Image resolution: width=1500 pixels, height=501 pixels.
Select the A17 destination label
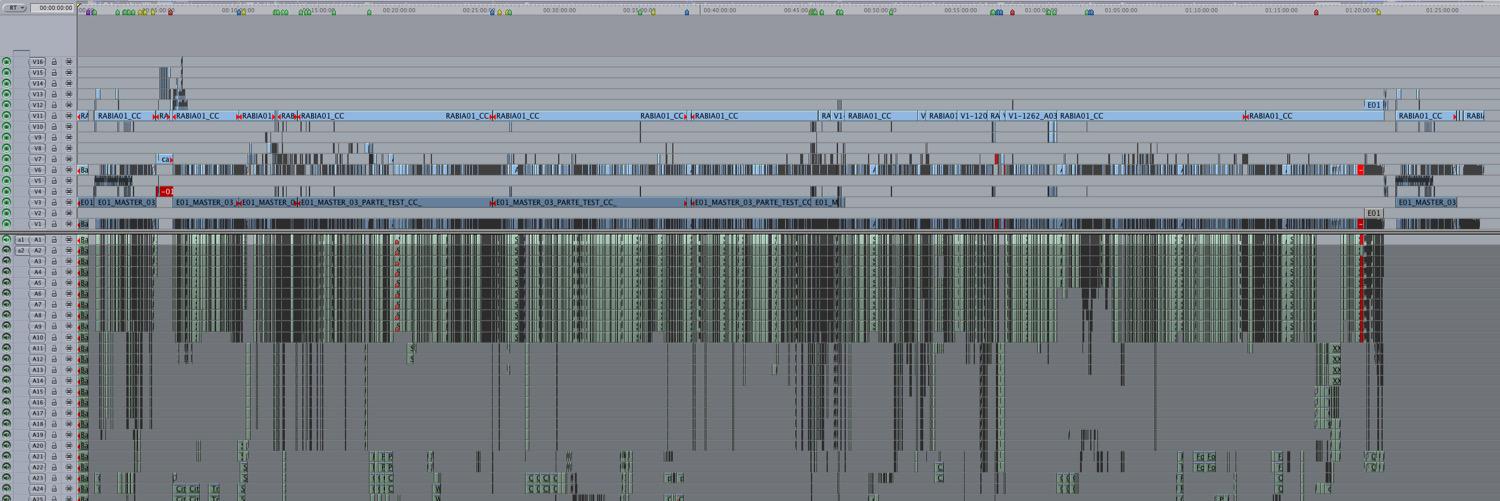38,413
